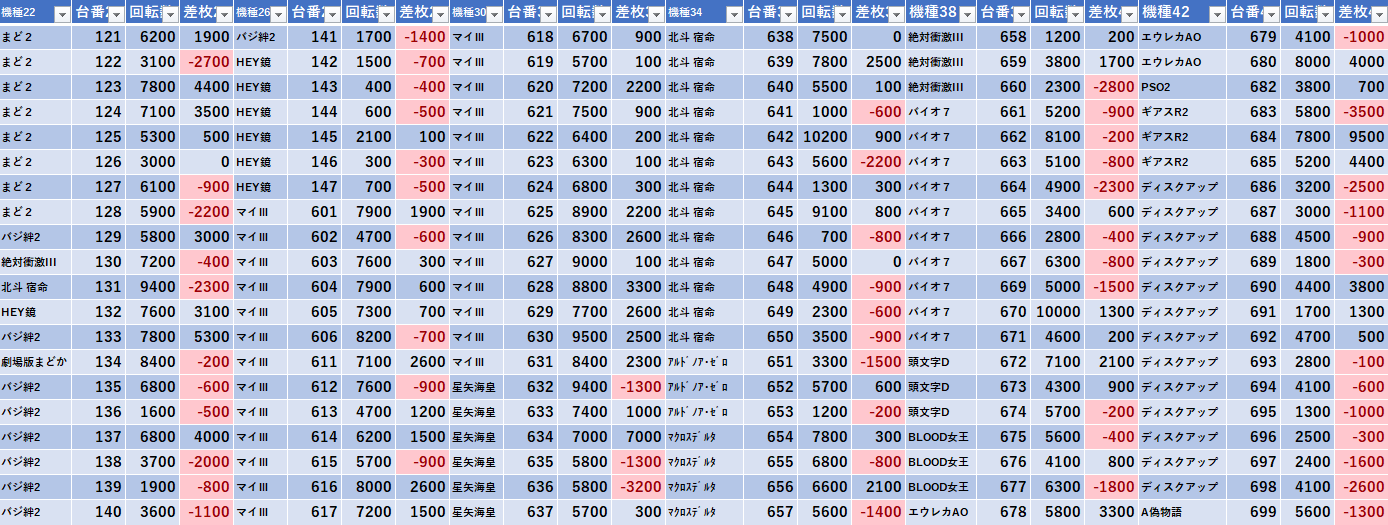1388x525 pixels.
Task: Select the 7000 difference cell for unit 634
Action: click(x=638, y=437)
